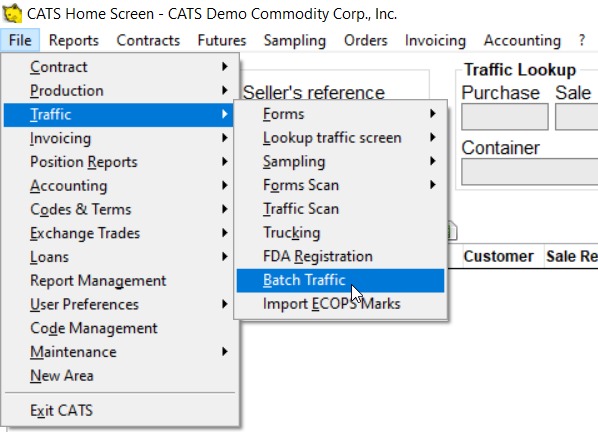Choose Traffic Scan from Traffic submenu

(341, 209)
